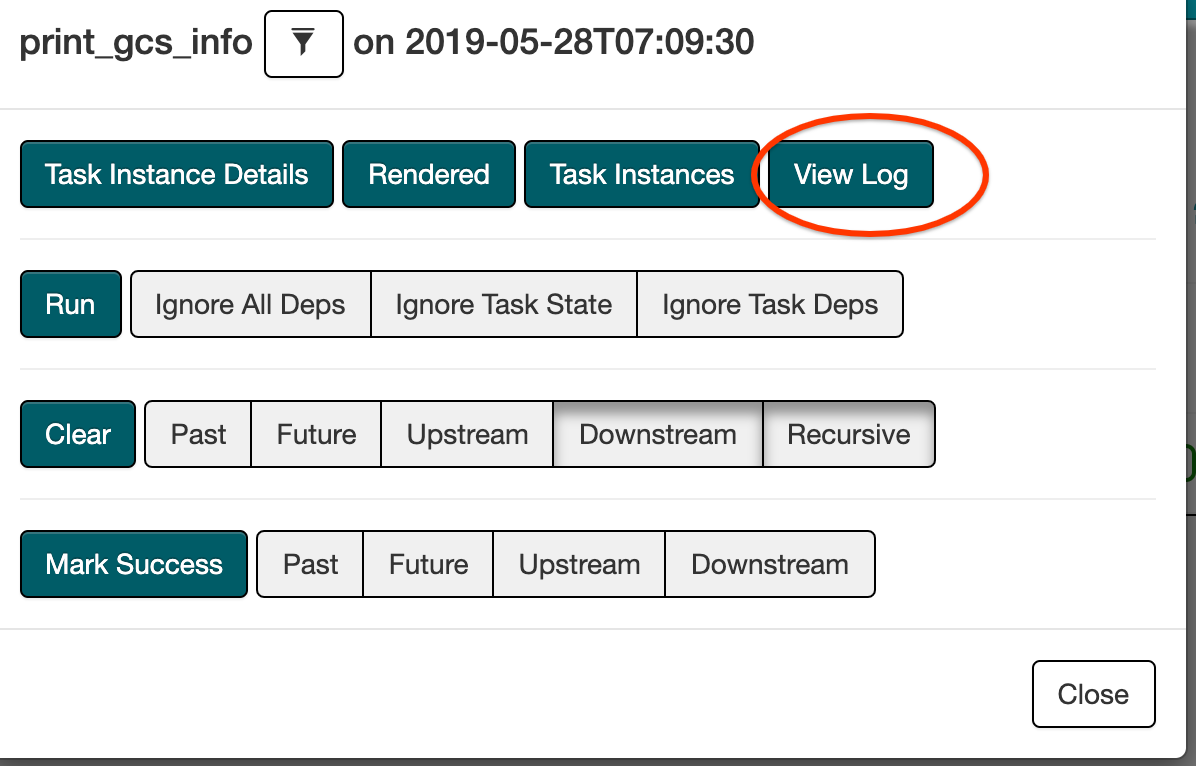Open View Log for this task

850,174
